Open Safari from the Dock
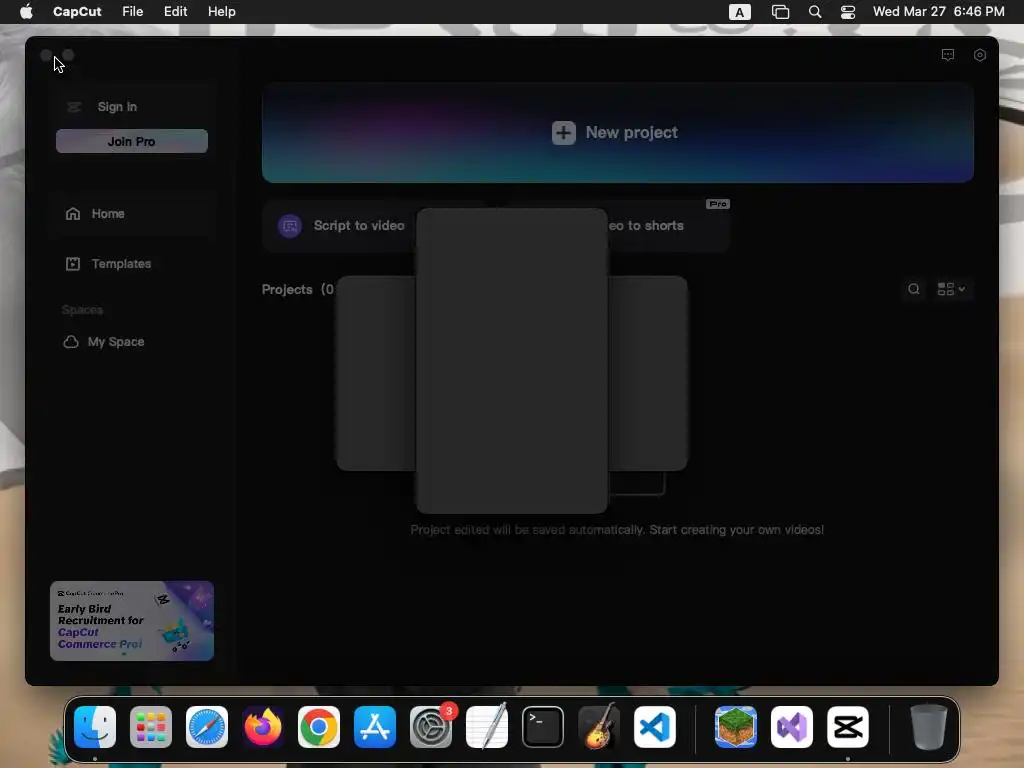The image size is (1024, 768). tap(207, 727)
